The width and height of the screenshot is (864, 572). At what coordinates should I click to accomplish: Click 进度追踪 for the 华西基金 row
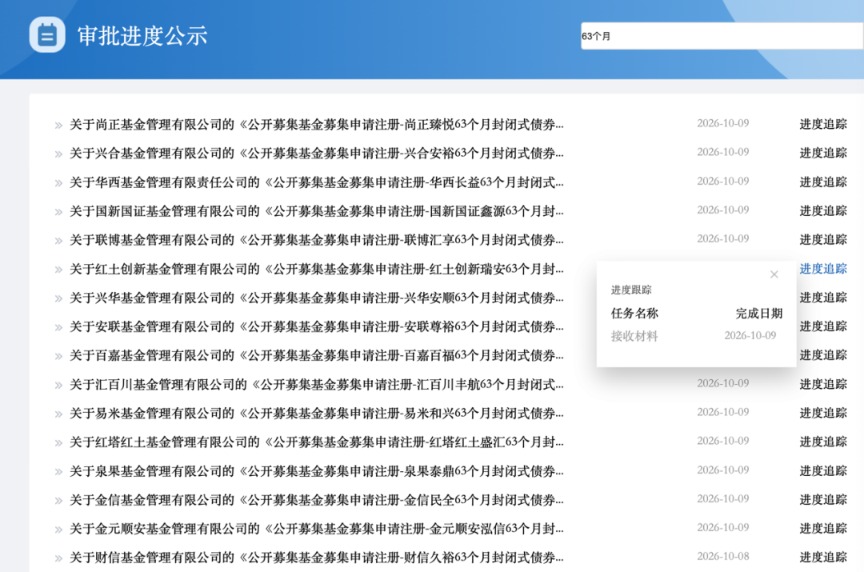coord(823,182)
